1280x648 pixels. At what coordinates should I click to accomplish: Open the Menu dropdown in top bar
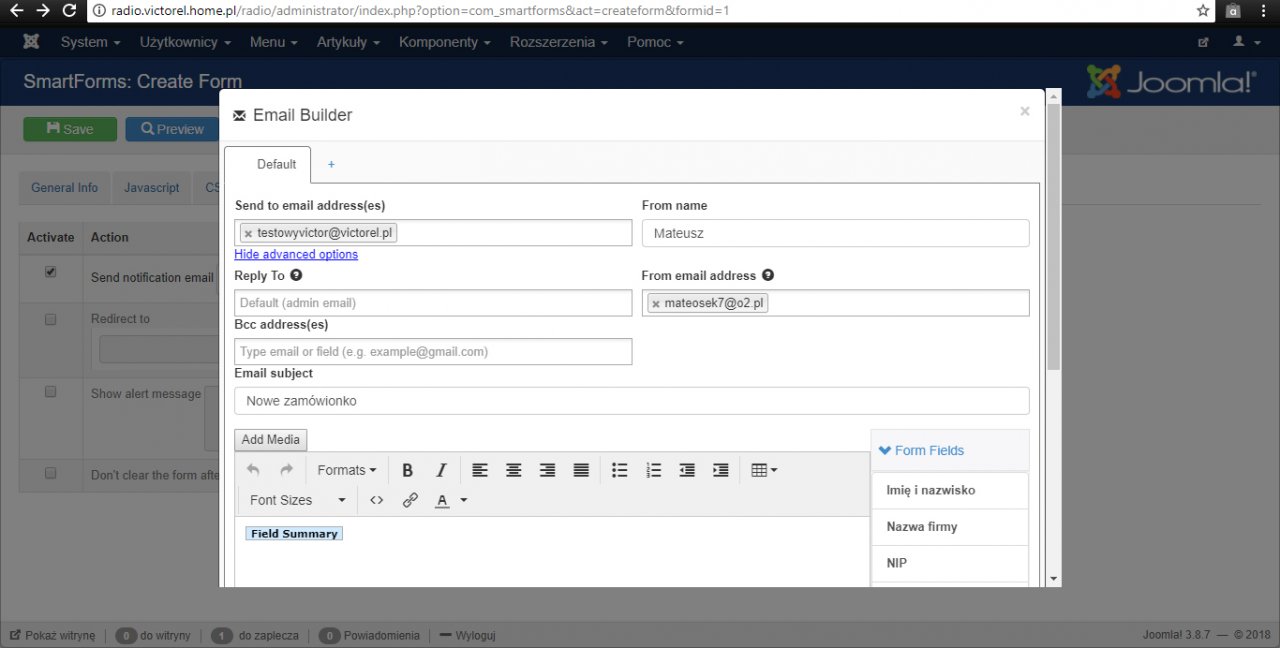tap(274, 42)
